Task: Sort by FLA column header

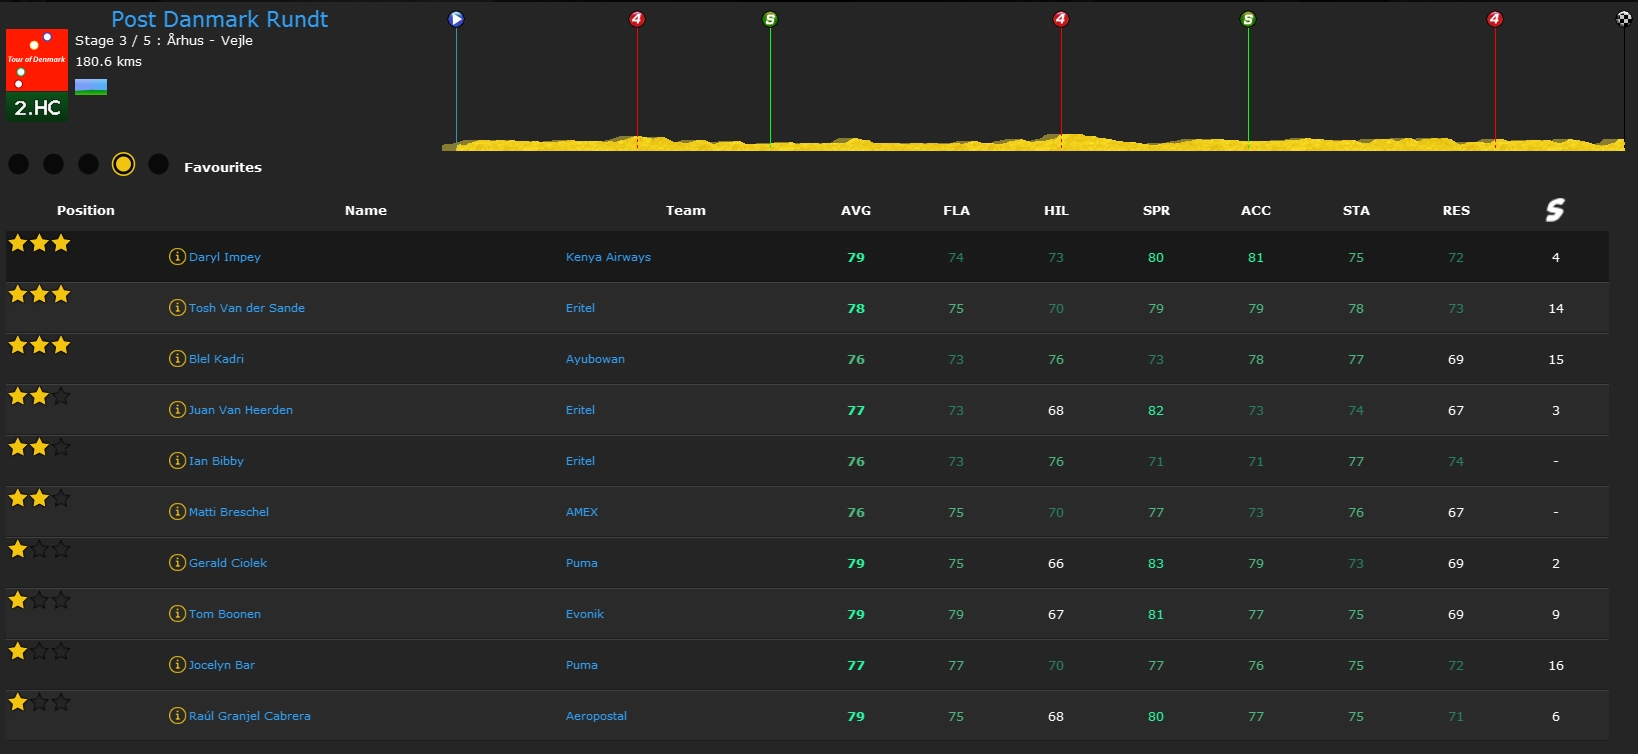Action: (x=956, y=210)
